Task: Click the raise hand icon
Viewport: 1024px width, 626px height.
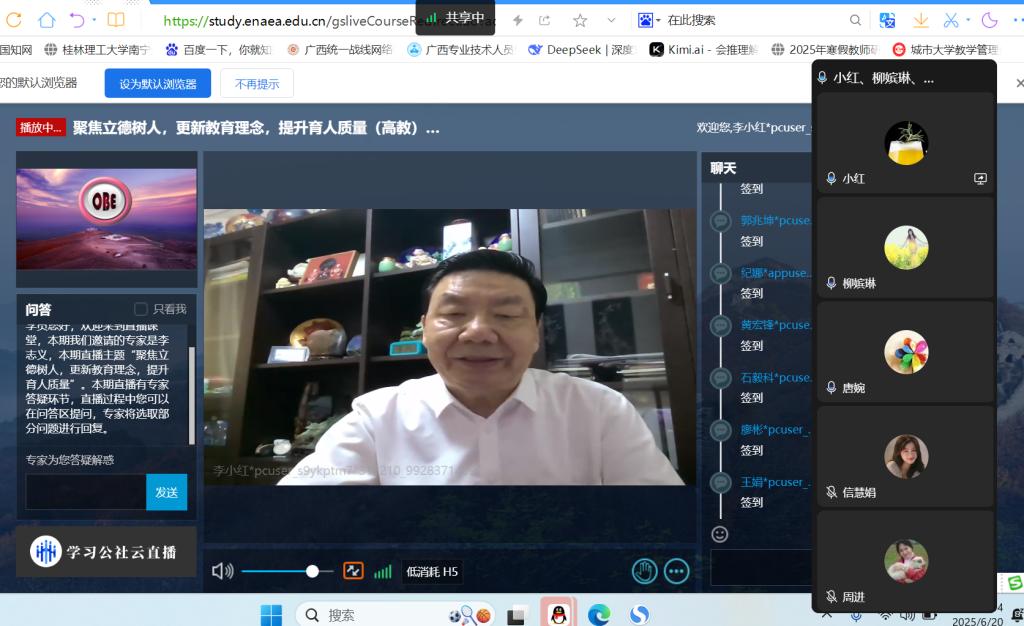Action: point(644,571)
